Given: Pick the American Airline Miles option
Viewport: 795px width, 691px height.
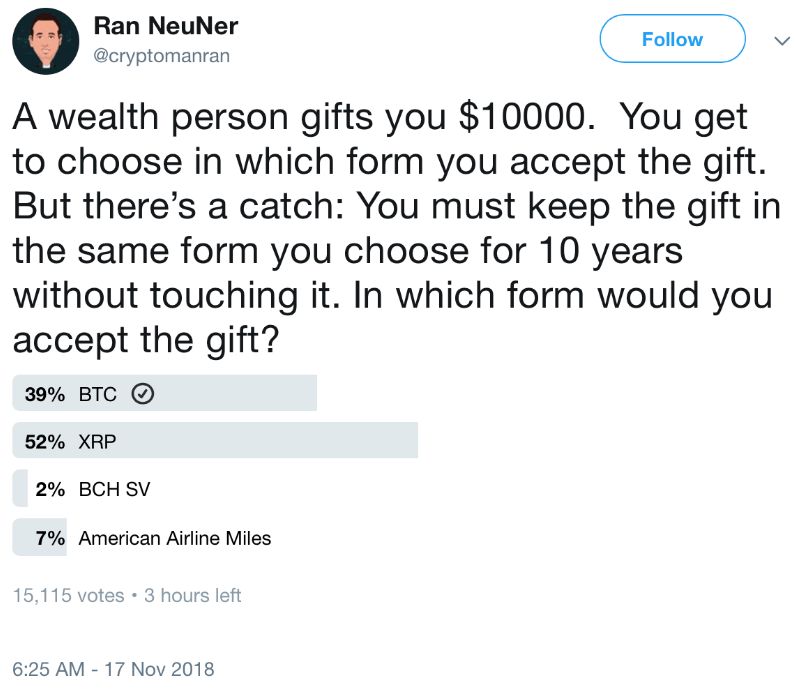Looking at the screenshot, I should 174,538.
